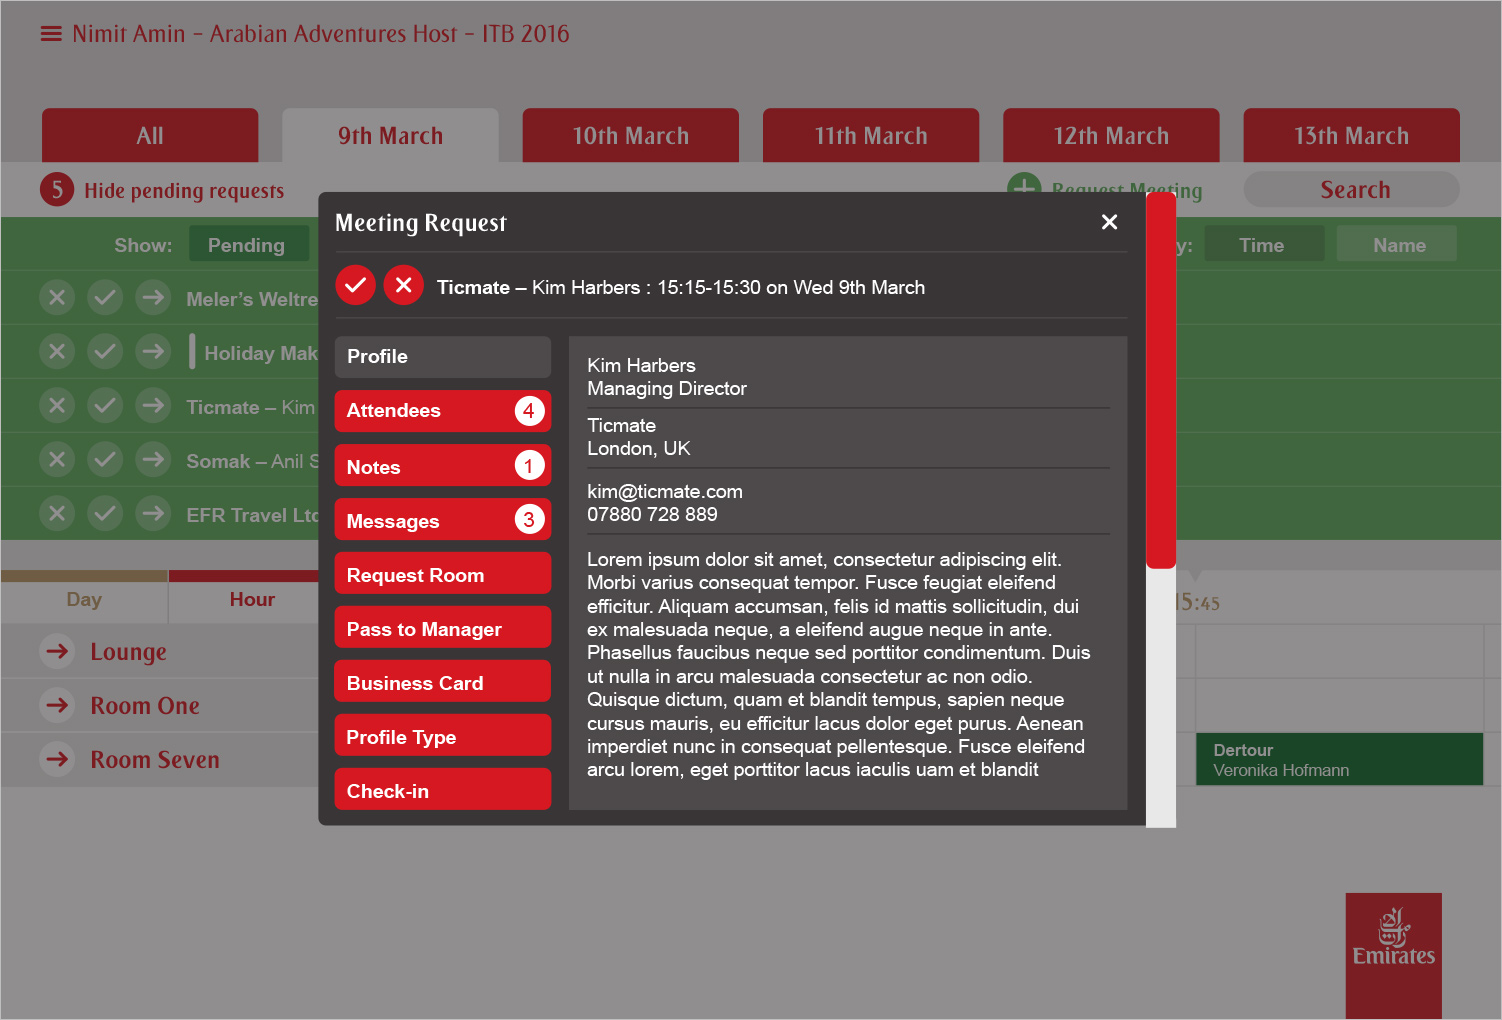1502x1020 pixels.
Task: Click the Request Room button
Action: [442, 575]
